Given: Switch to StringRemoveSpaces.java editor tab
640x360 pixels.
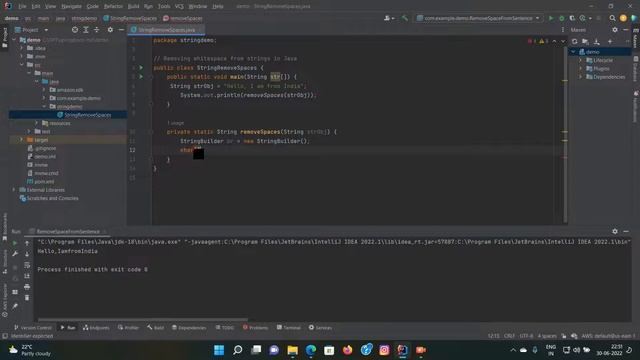Looking at the screenshot, I should [167, 30].
